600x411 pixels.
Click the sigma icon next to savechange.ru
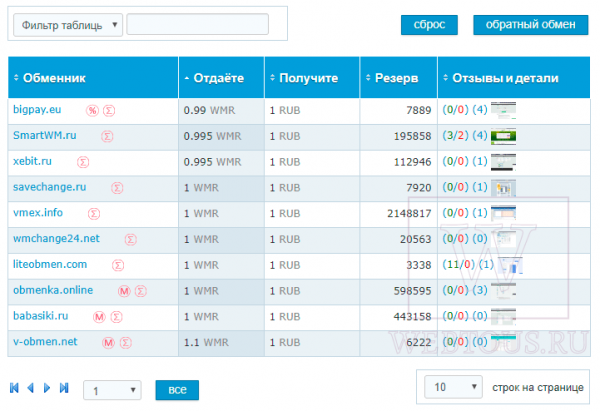click(117, 188)
